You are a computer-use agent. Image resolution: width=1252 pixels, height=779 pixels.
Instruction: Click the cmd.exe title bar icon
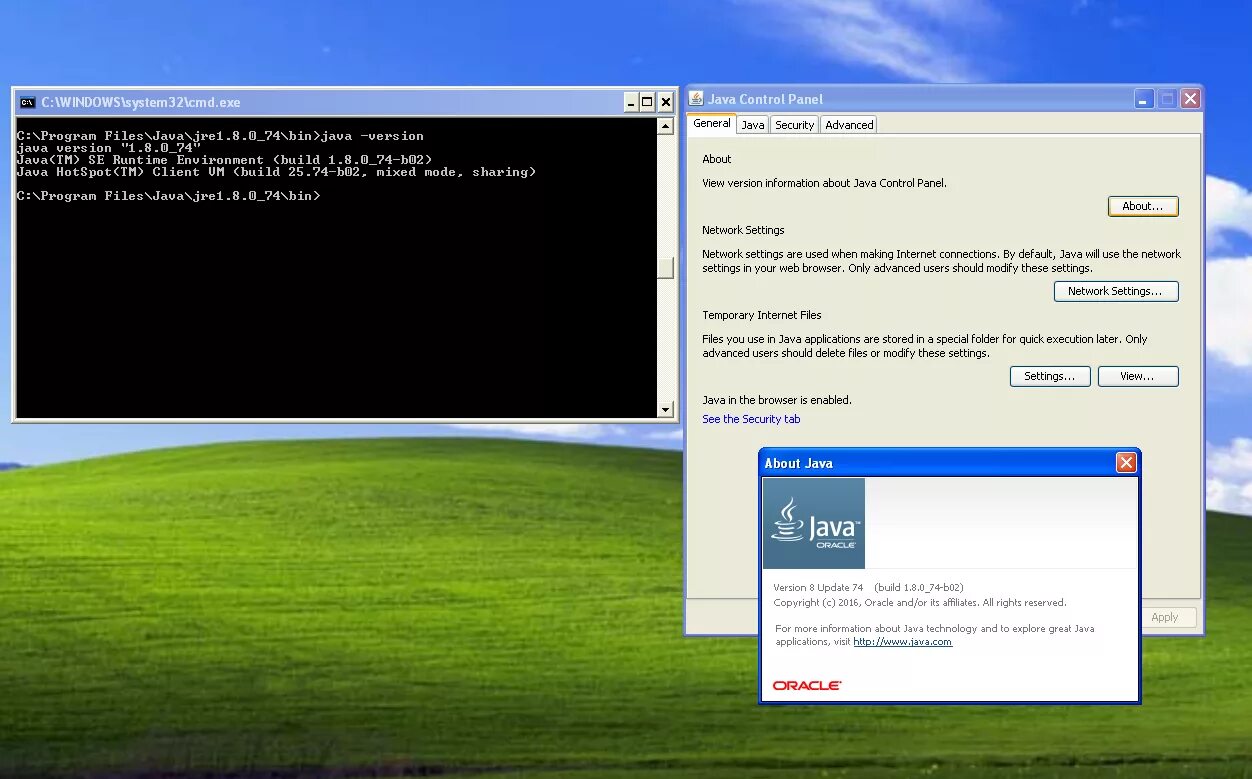(28, 102)
